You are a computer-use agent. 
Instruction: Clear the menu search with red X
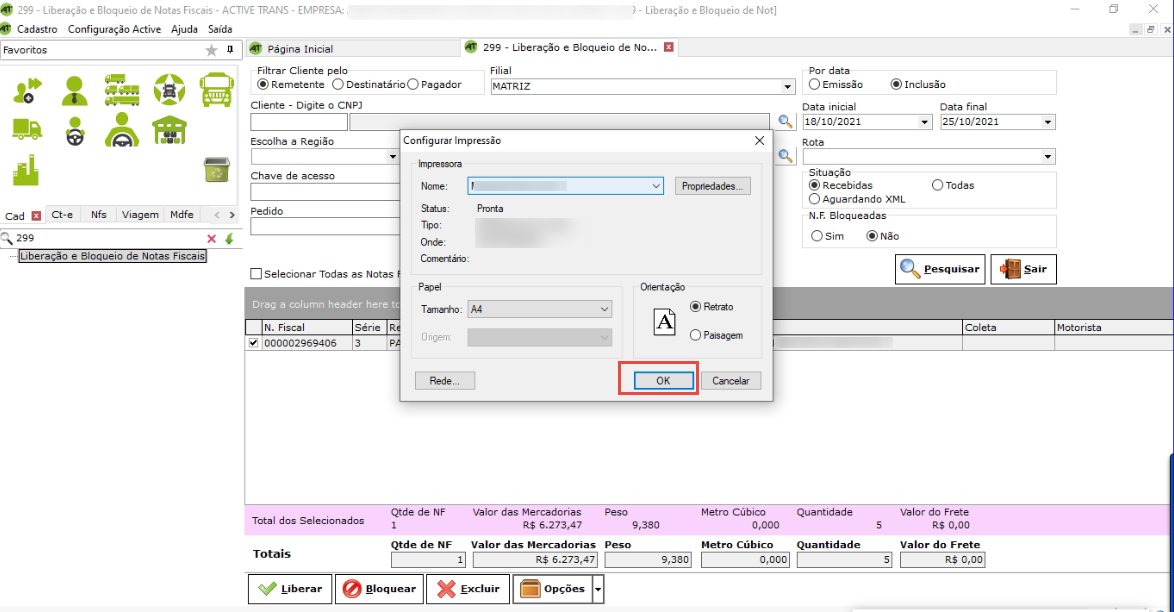(x=211, y=239)
